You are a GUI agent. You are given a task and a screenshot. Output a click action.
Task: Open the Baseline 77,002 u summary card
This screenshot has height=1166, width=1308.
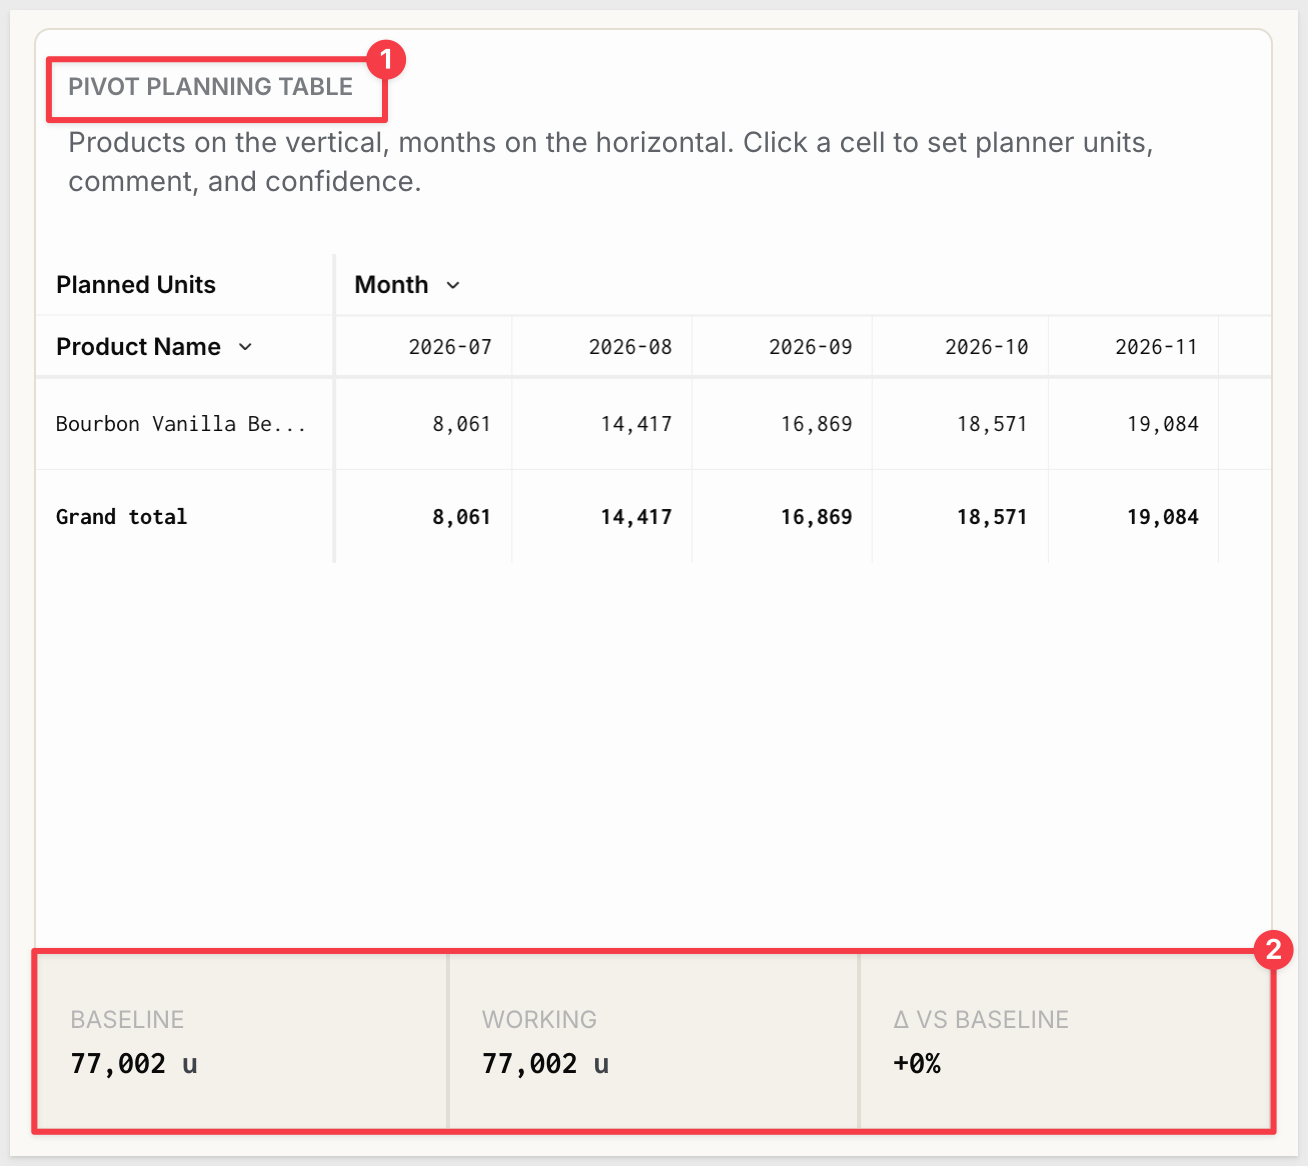[242, 1042]
